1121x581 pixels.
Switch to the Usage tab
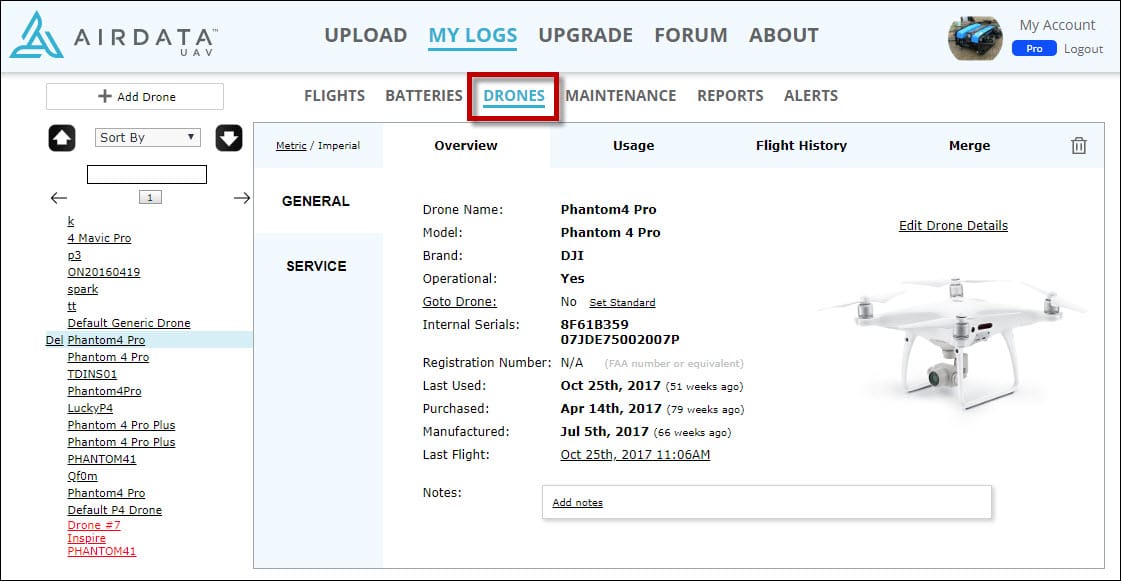pyautogui.click(x=633, y=146)
